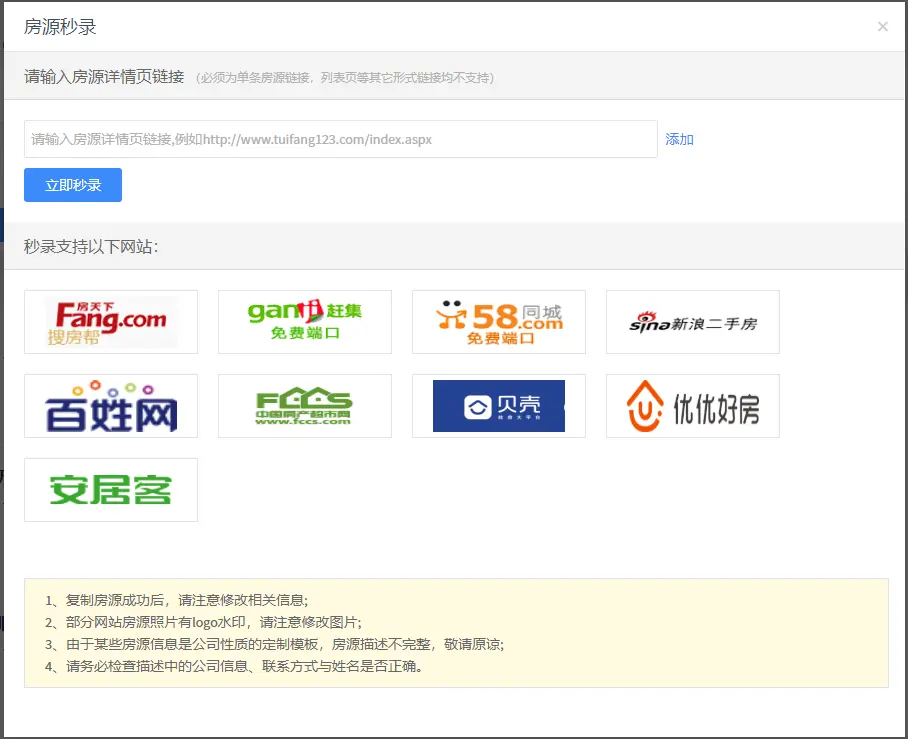Choose the 58同城 免费端口 logo
This screenshot has height=739, width=908.
(499, 322)
